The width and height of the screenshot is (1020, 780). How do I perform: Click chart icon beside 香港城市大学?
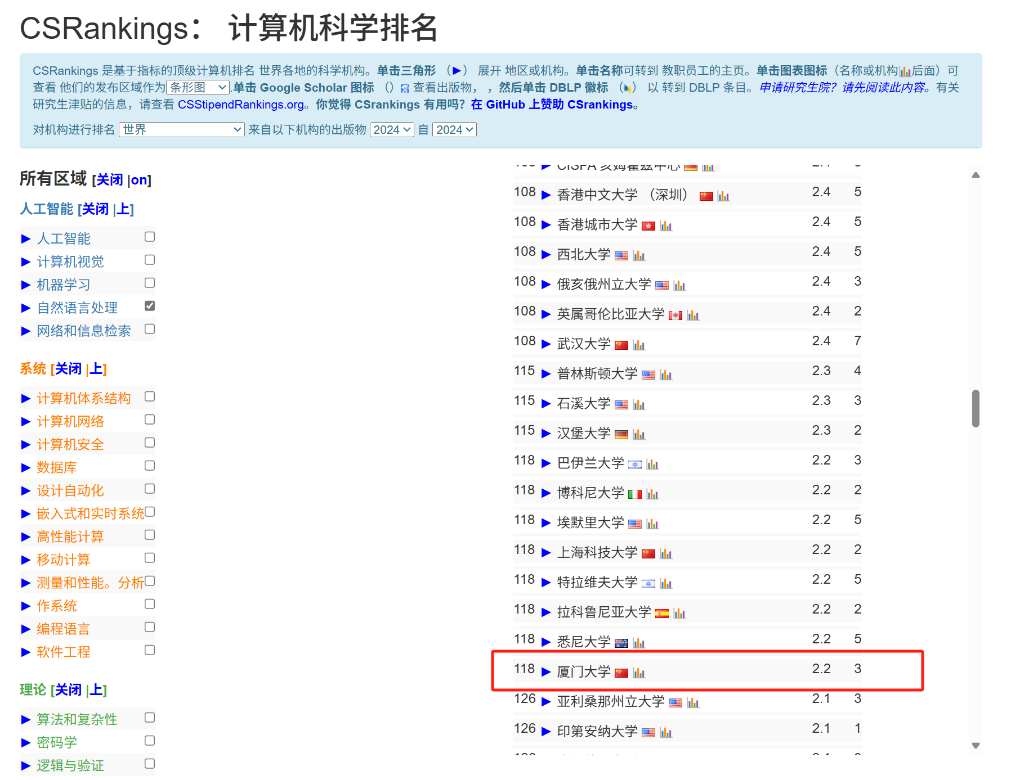coord(666,226)
